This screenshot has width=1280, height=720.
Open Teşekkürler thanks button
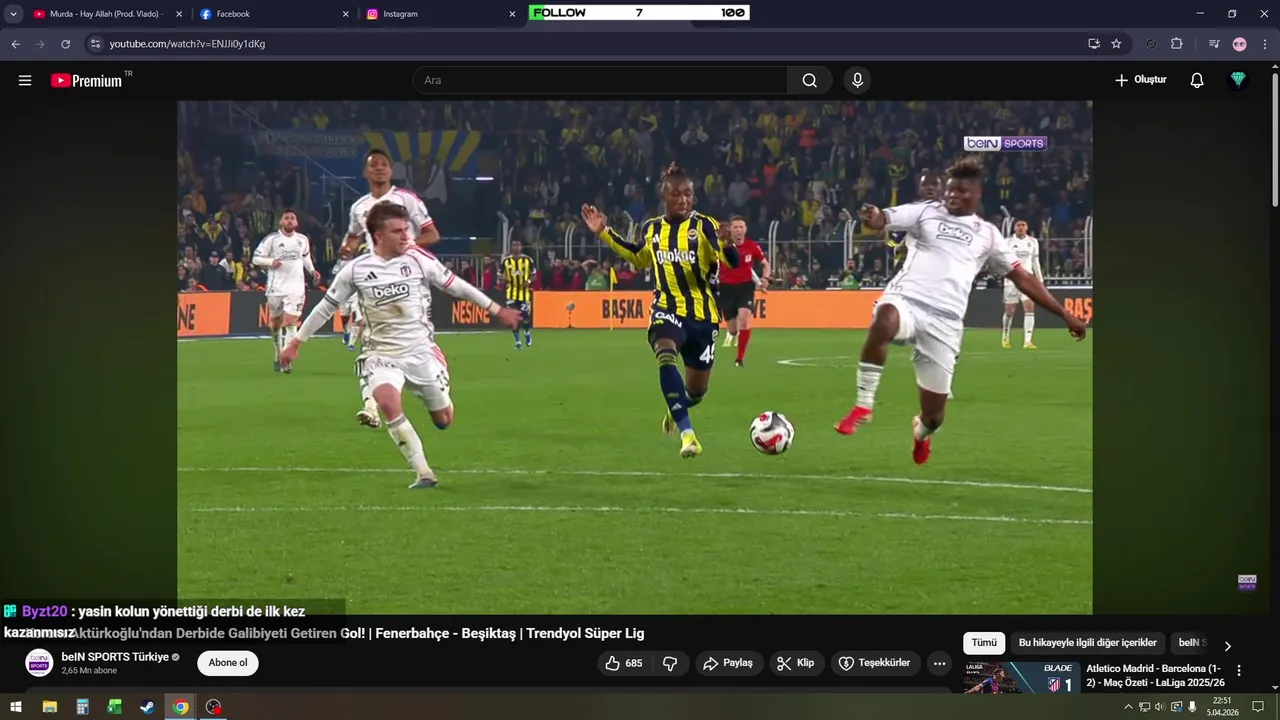tap(875, 663)
